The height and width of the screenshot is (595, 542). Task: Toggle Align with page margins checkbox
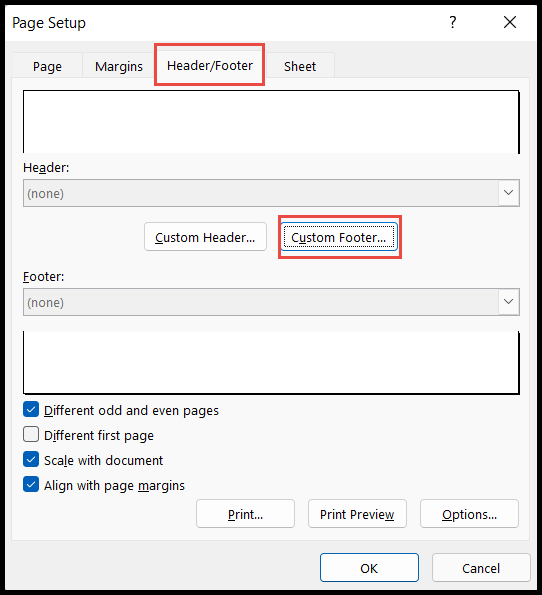[x=31, y=485]
